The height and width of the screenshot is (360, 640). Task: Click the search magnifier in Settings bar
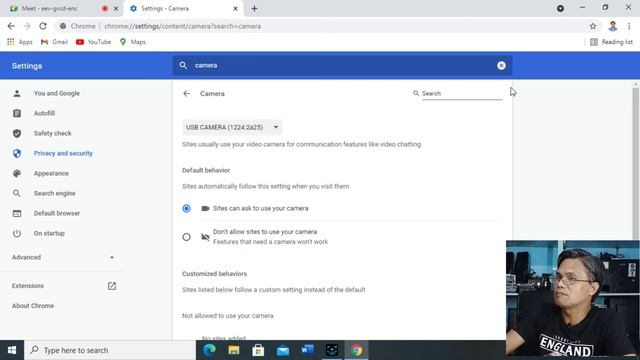(x=183, y=65)
